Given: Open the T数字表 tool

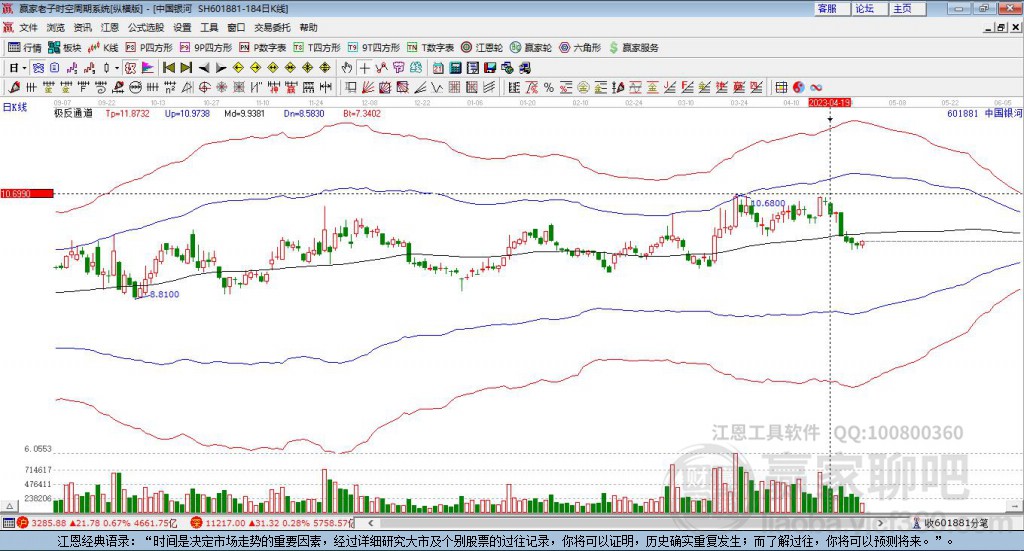Looking at the screenshot, I should click(x=430, y=48).
